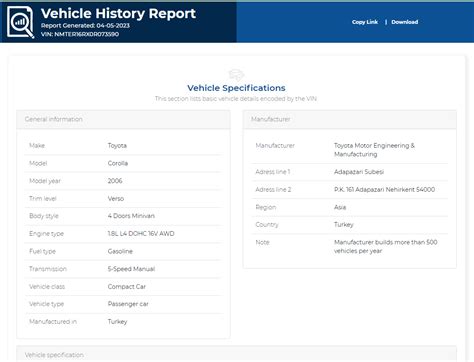474x362 pixels.
Task: Click the Vehicle Specifications heading
Action: [236, 88]
